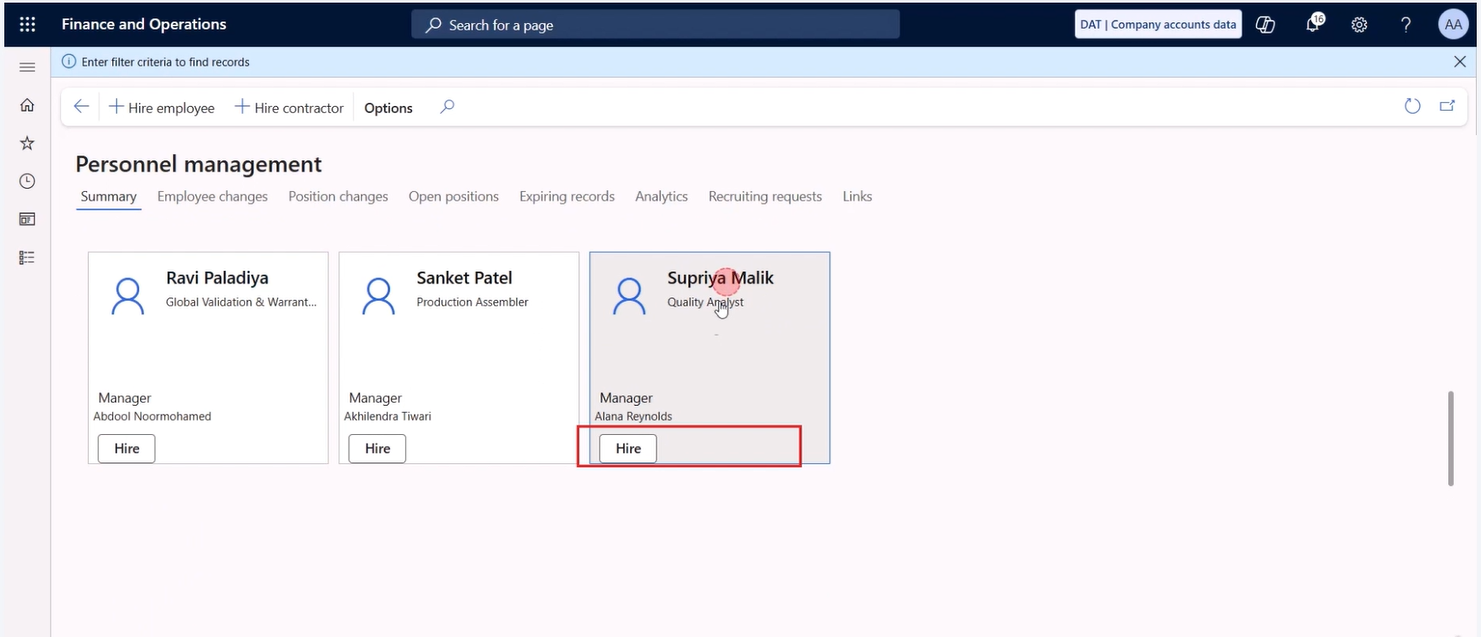Expand the navigation pane hamburger icon

[x=27, y=67]
